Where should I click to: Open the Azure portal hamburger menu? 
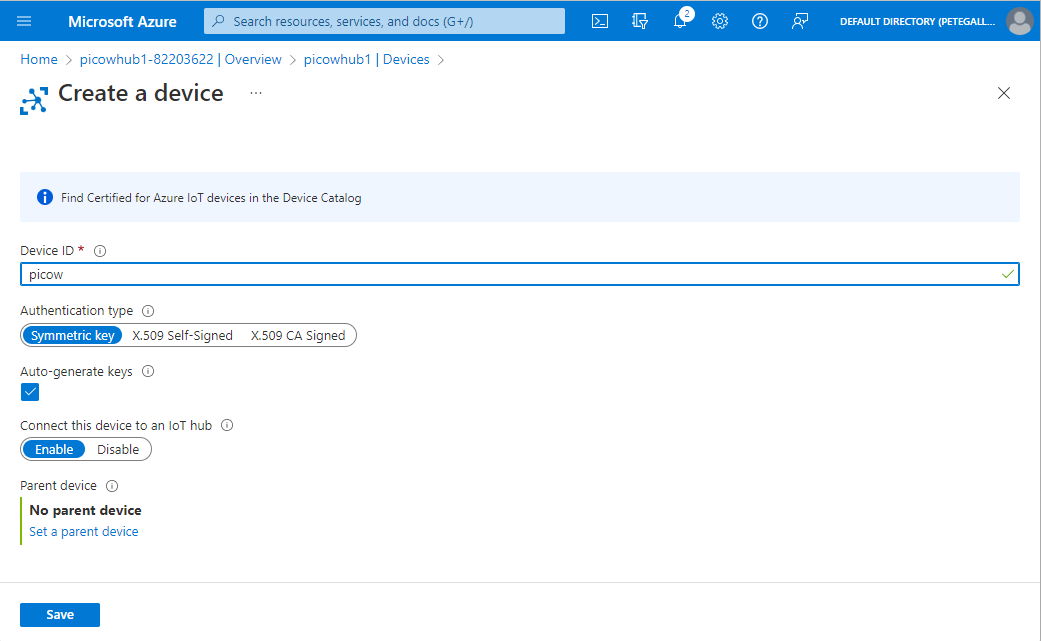[x=24, y=21]
